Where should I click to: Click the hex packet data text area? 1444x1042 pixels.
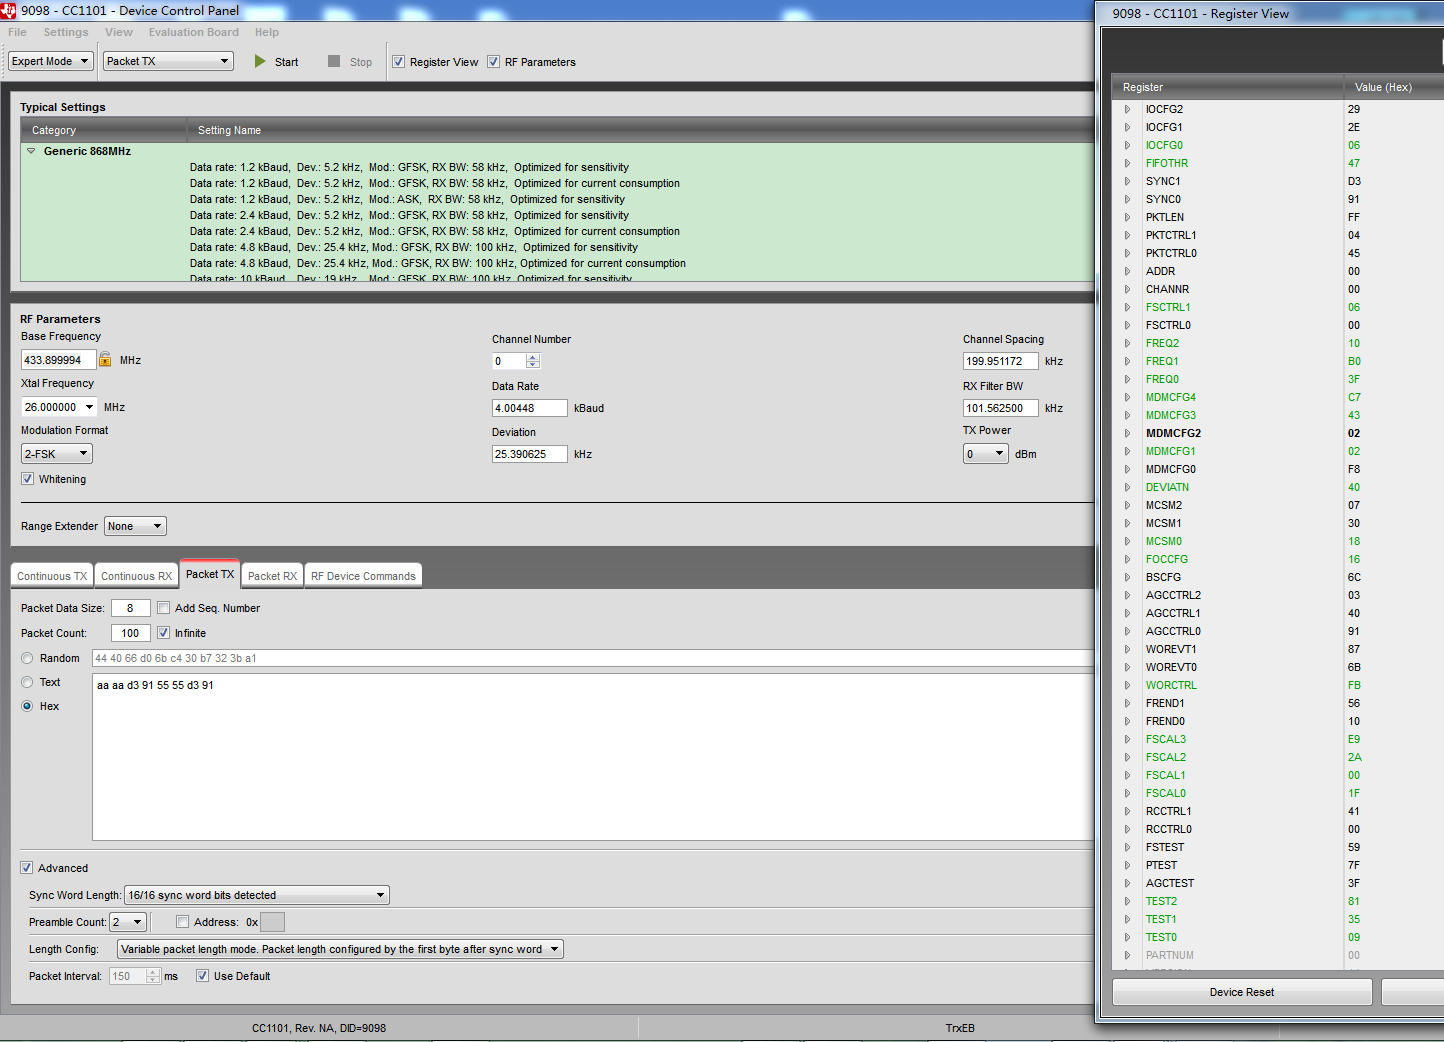[x=593, y=757]
